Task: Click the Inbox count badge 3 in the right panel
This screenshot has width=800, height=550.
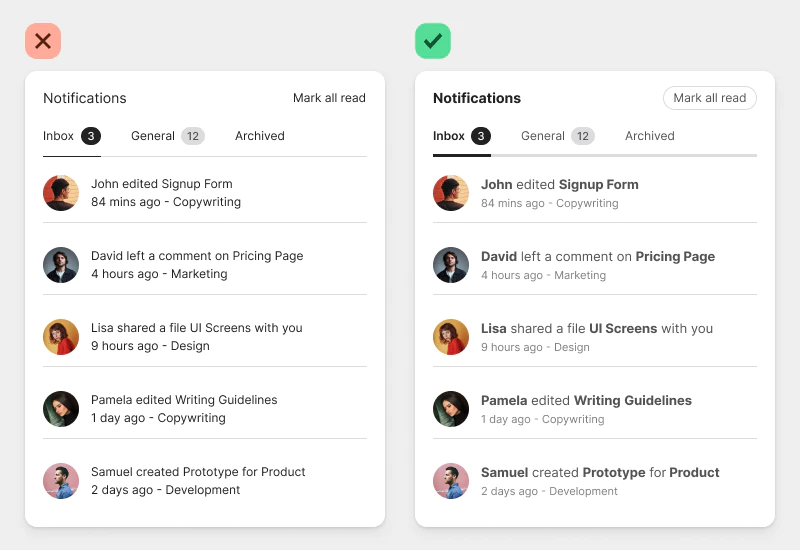Action: [x=481, y=136]
